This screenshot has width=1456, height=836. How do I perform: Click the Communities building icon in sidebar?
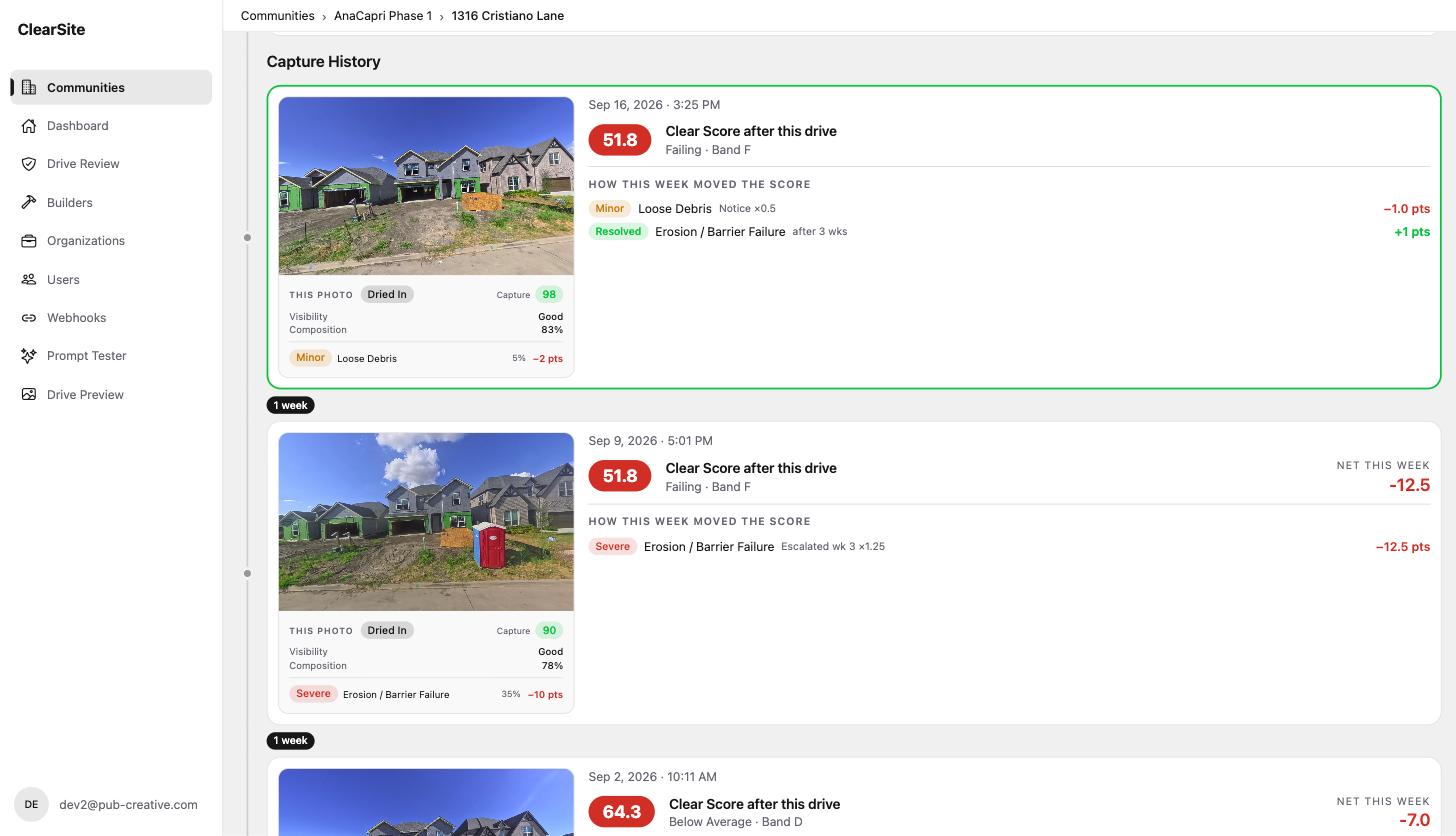tap(29, 87)
